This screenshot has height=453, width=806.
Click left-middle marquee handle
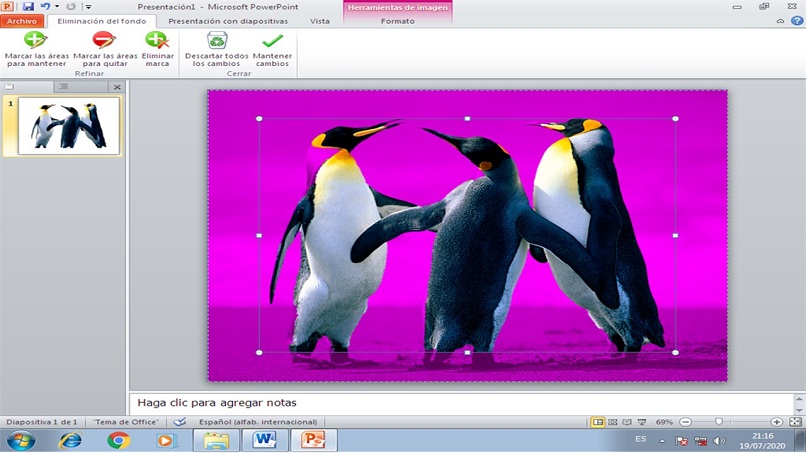259,235
